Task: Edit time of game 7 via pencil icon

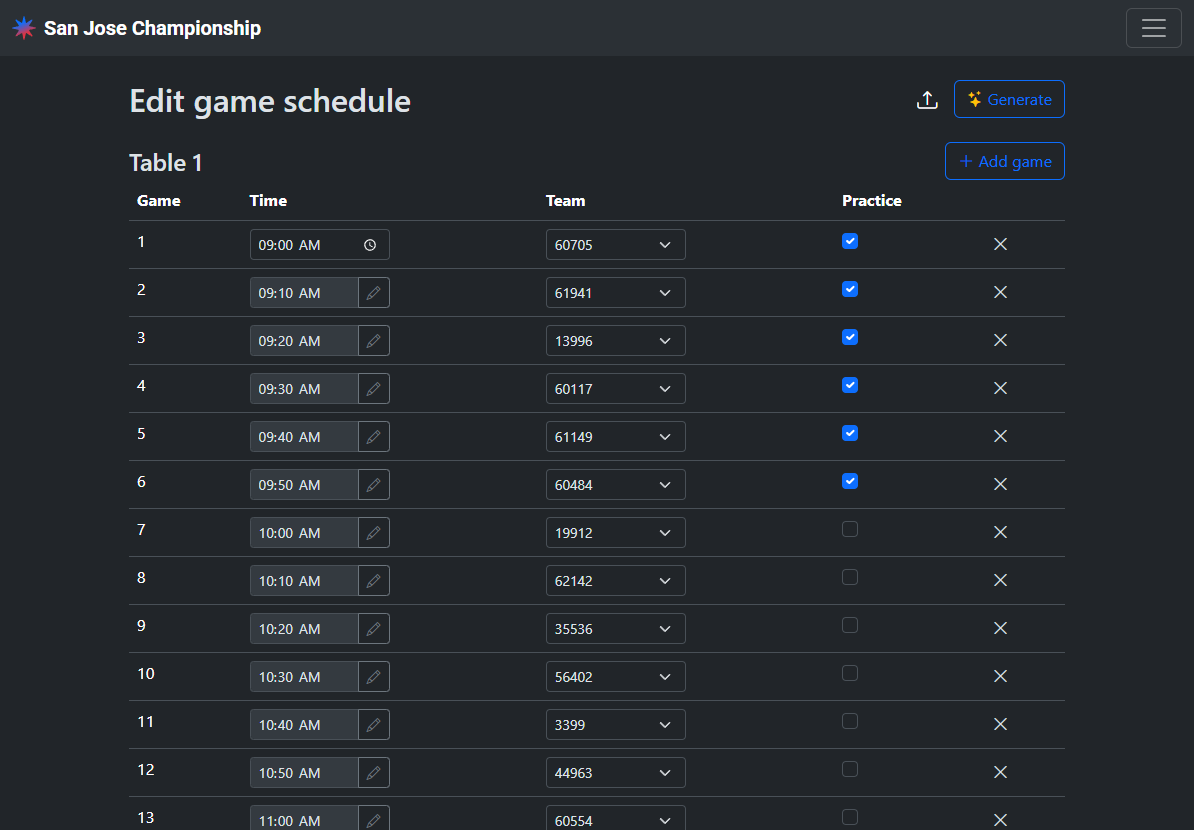Action: click(x=374, y=533)
